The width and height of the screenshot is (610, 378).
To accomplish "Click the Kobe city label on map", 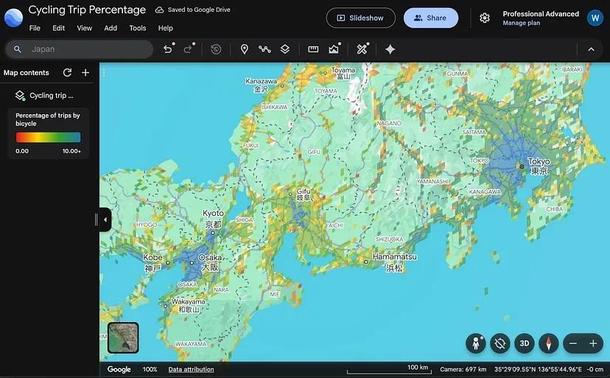I will tap(153, 262).
